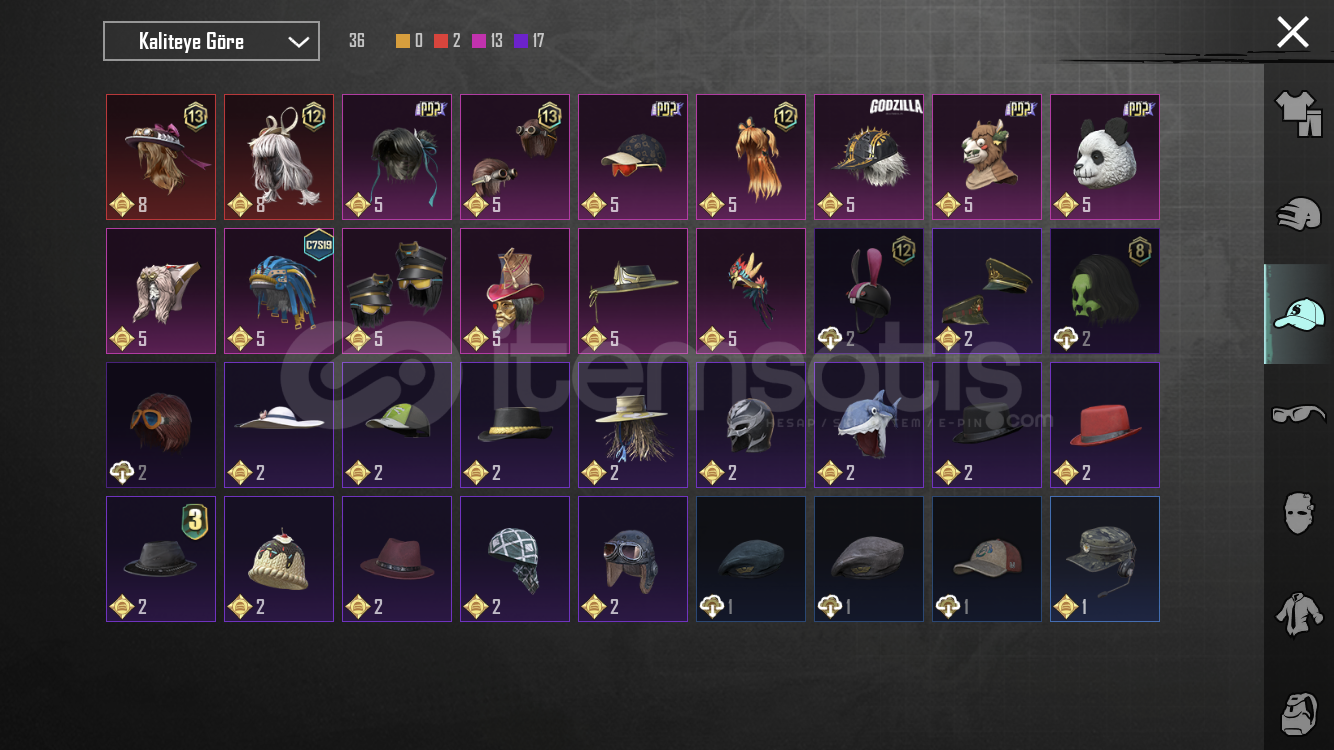The height and width of the screenshot is (750, 1334).
Task: Filter by red rarity count swatch
Action: [447, 41]
